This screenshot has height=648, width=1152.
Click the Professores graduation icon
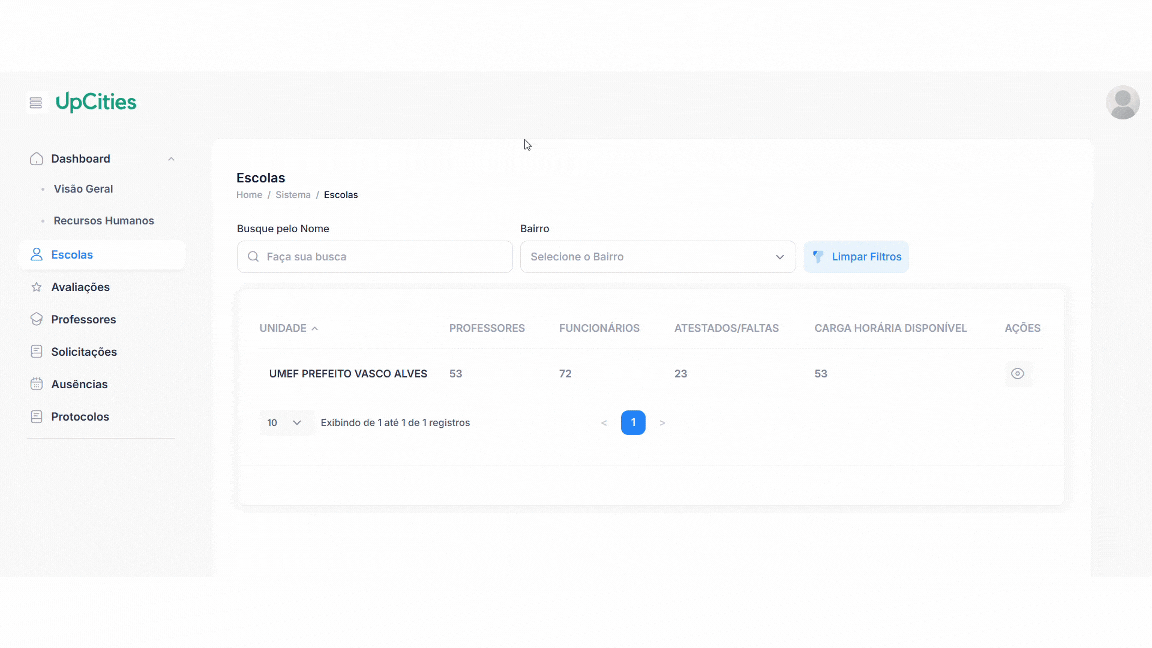36,320
